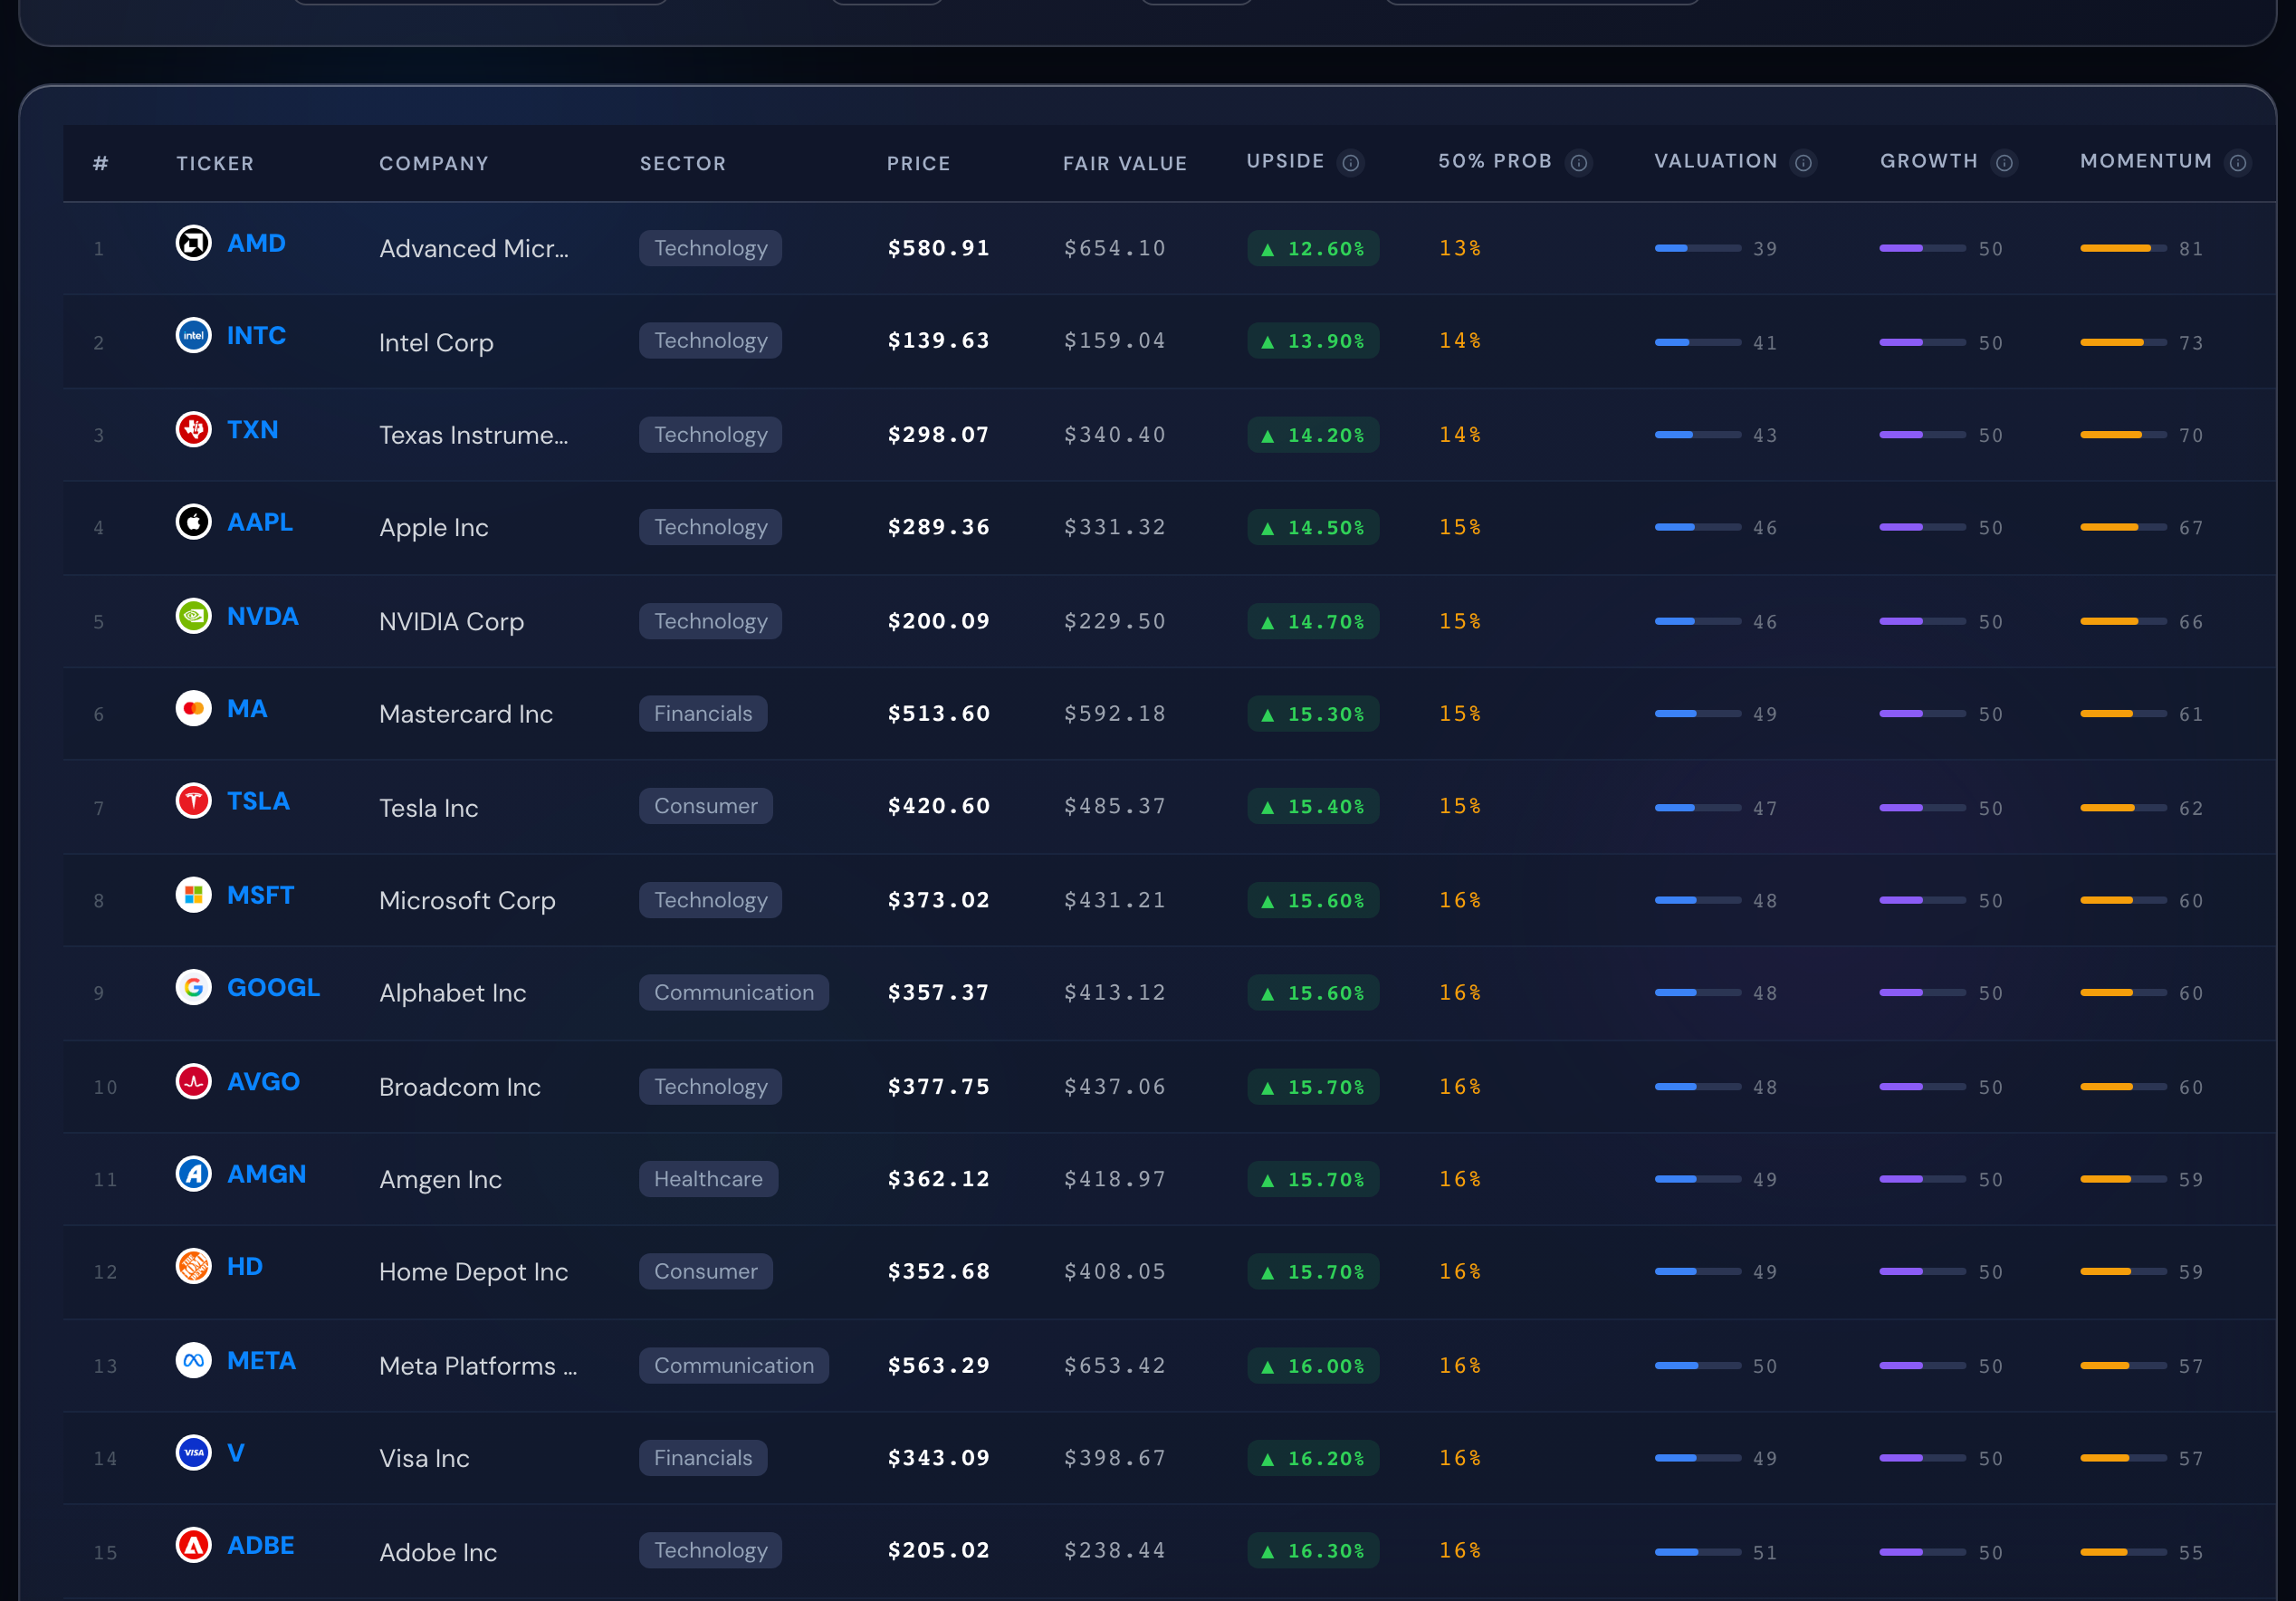The width and height of the screenshot is (2296, 1601).
Task: Select the Broadcom Inc company name
Action: [460, 1086]
